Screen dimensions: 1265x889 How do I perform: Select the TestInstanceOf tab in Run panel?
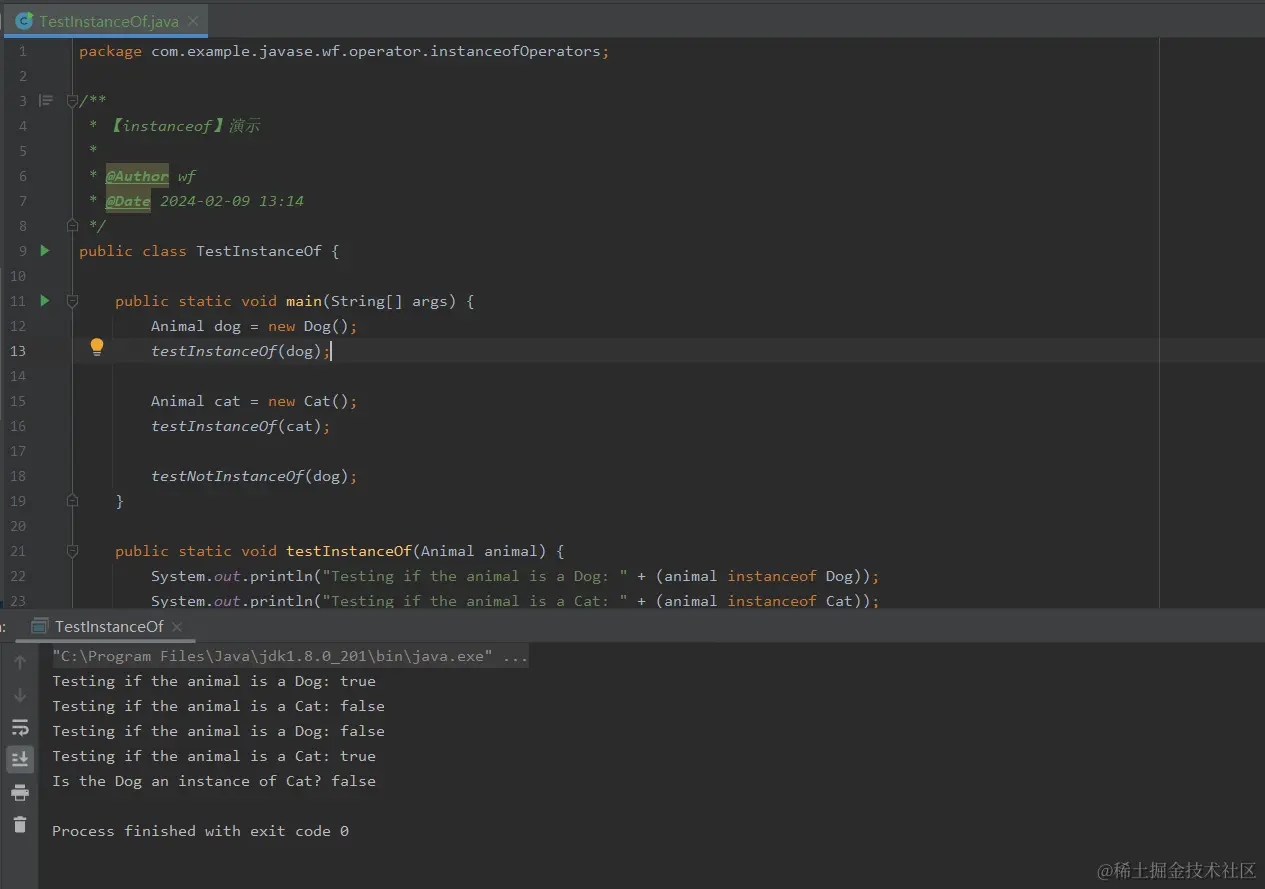(108, 626)
